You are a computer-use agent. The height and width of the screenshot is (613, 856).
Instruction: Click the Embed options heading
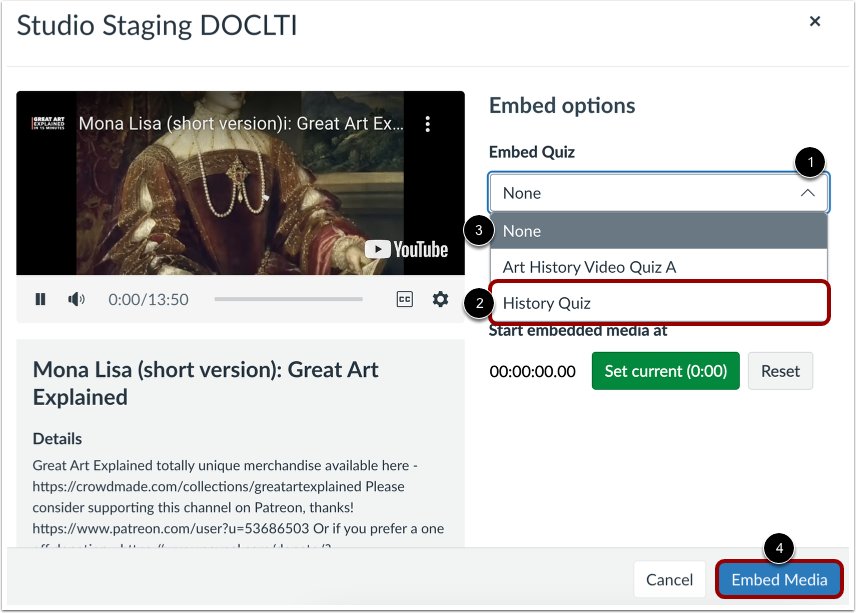562,105
